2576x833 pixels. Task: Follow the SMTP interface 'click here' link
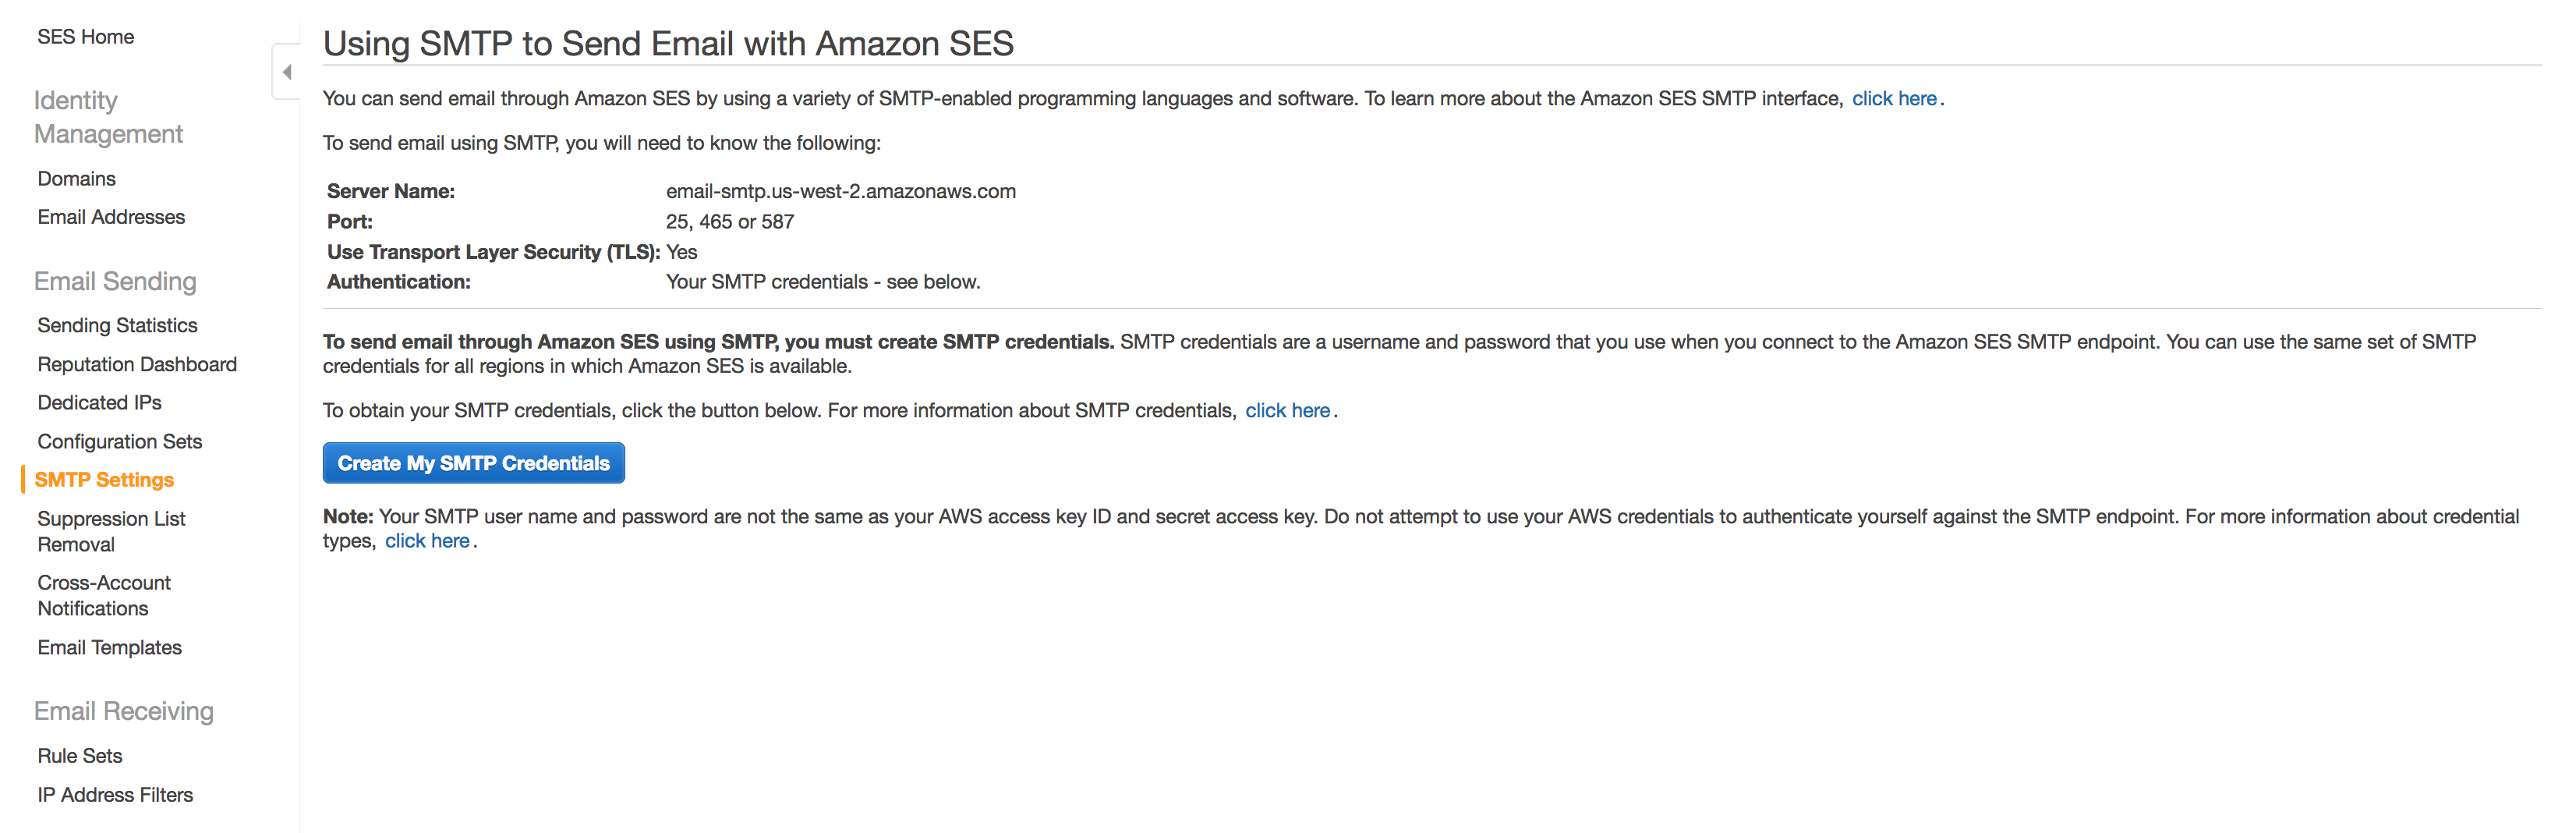click(1894, 99)
